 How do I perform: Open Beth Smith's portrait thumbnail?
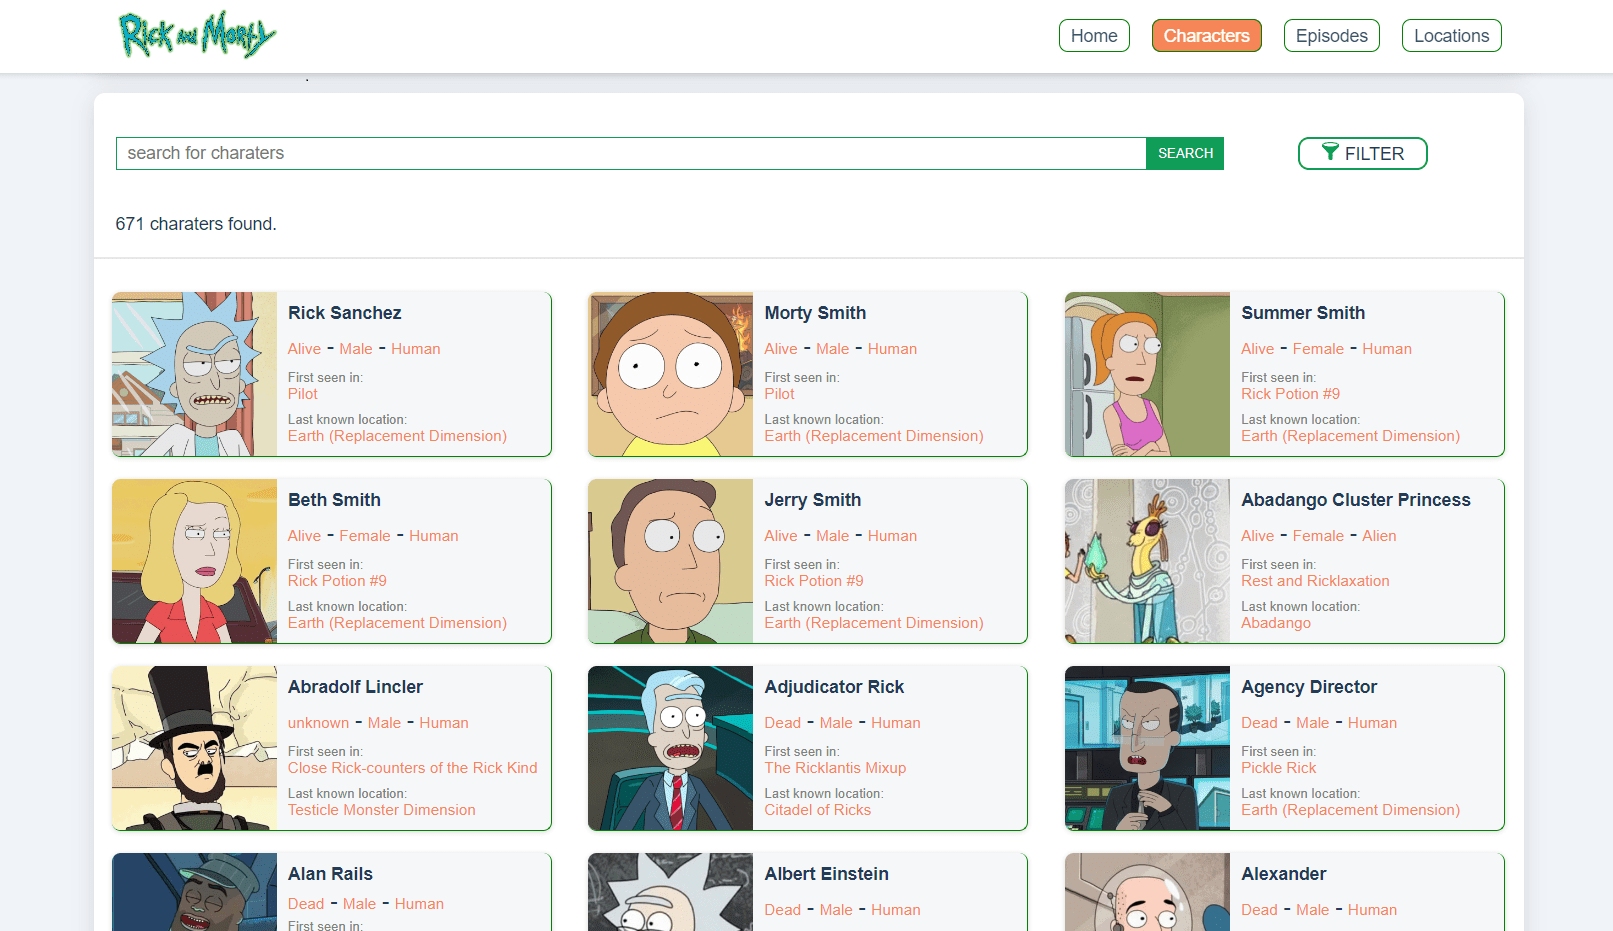point(194,561)
